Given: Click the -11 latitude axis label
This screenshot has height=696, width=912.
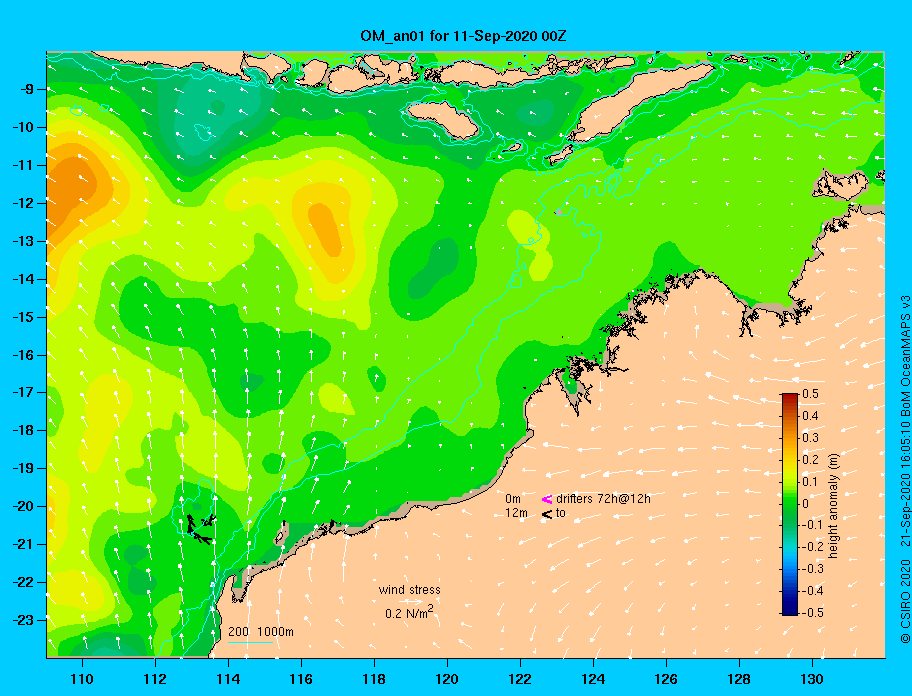Looking at the screenshot, I should coord(23,166).
